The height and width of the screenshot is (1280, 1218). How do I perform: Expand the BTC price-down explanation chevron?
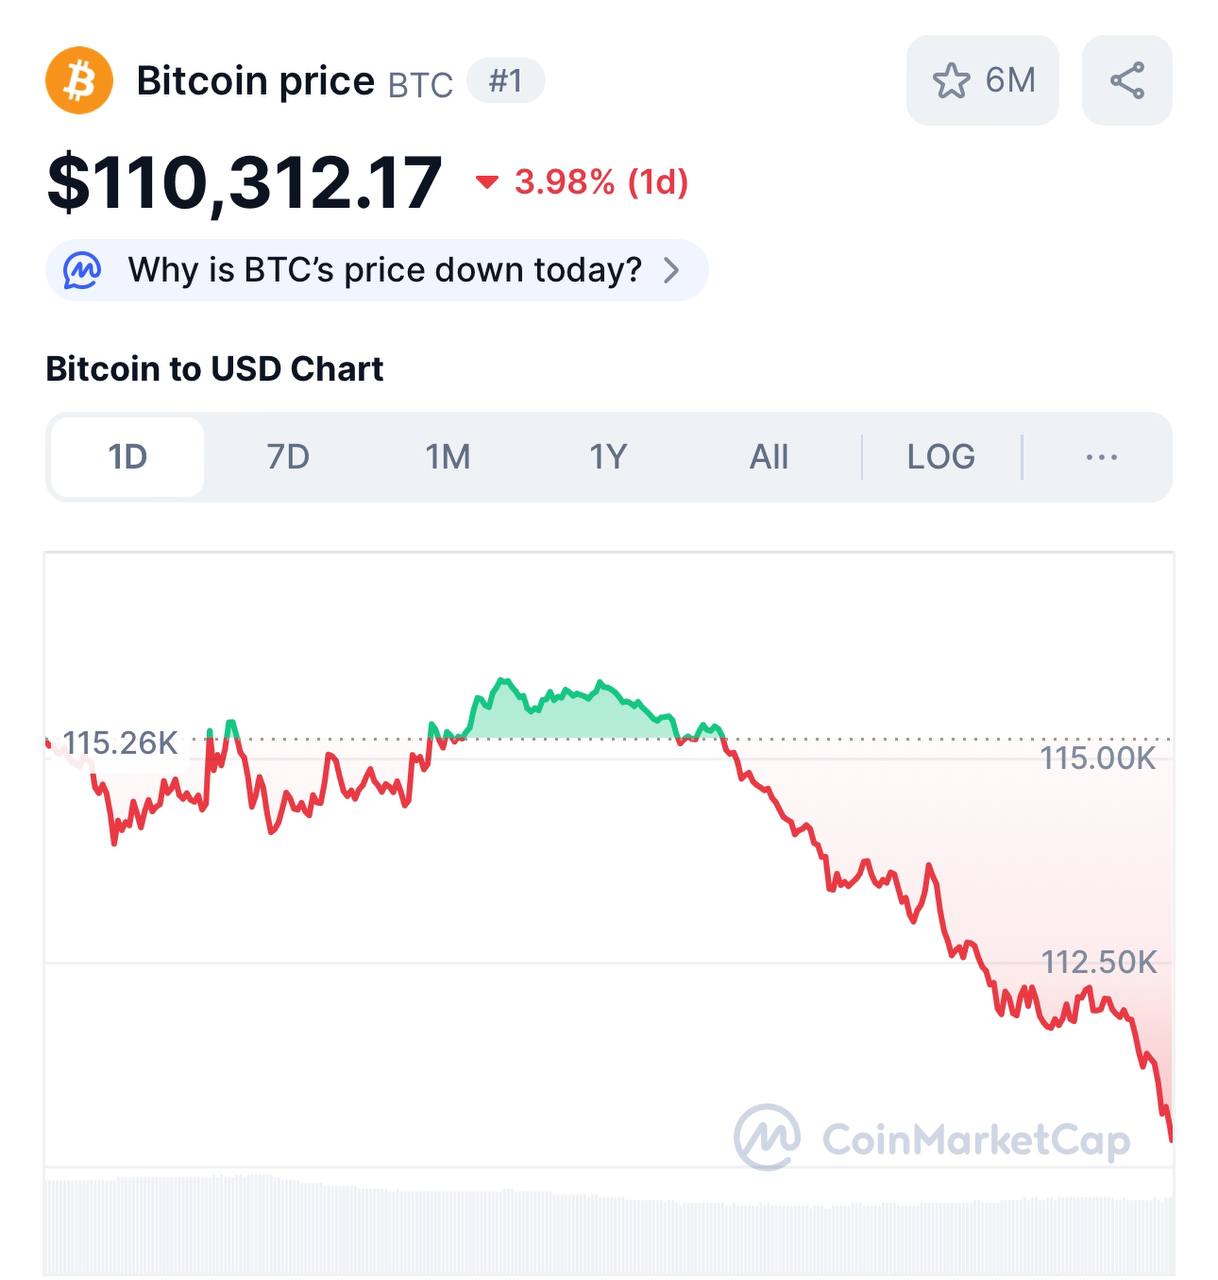coord(672,270)
